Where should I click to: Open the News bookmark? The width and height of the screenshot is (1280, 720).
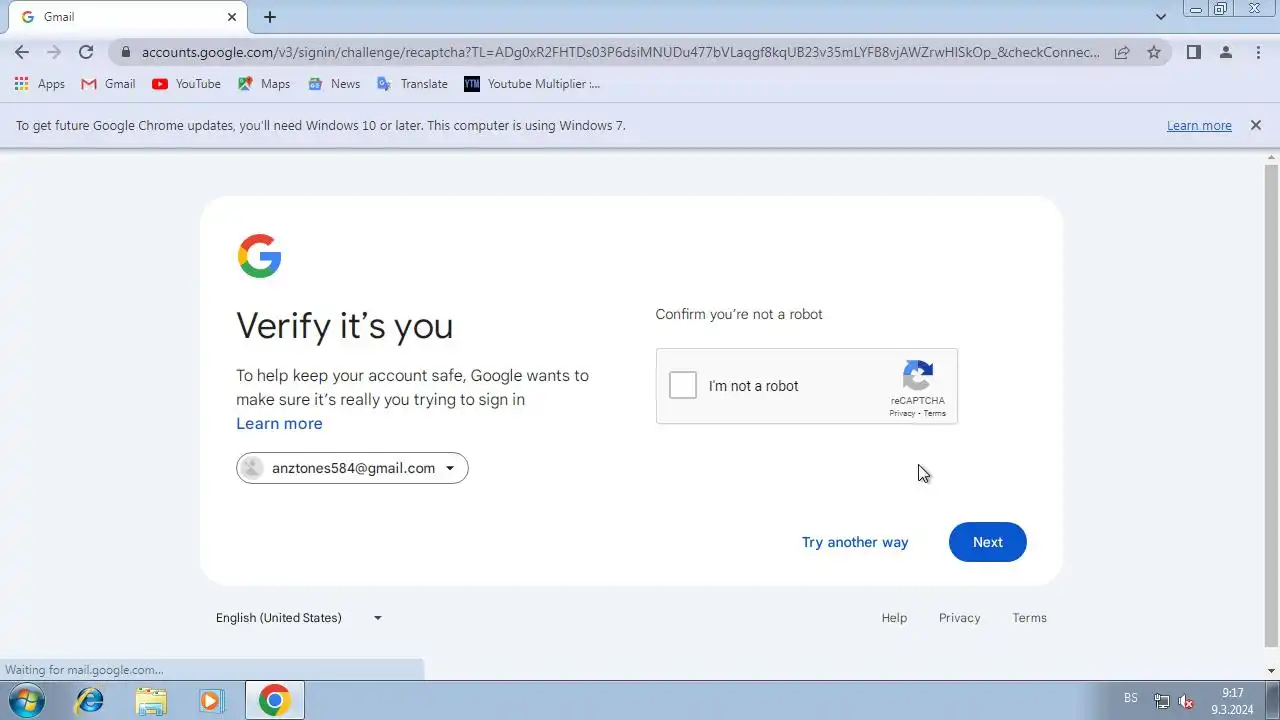click(334, 84)
